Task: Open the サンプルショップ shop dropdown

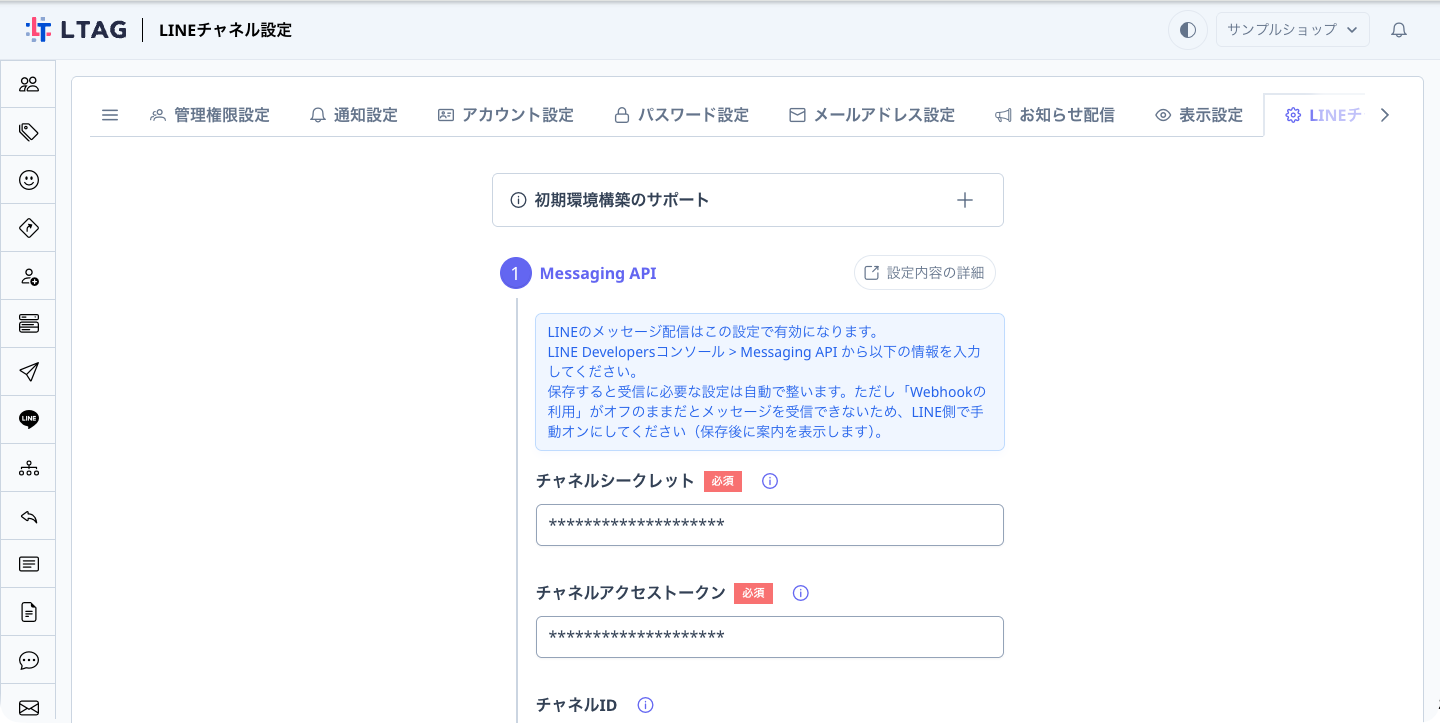Action: (1292, 30)
